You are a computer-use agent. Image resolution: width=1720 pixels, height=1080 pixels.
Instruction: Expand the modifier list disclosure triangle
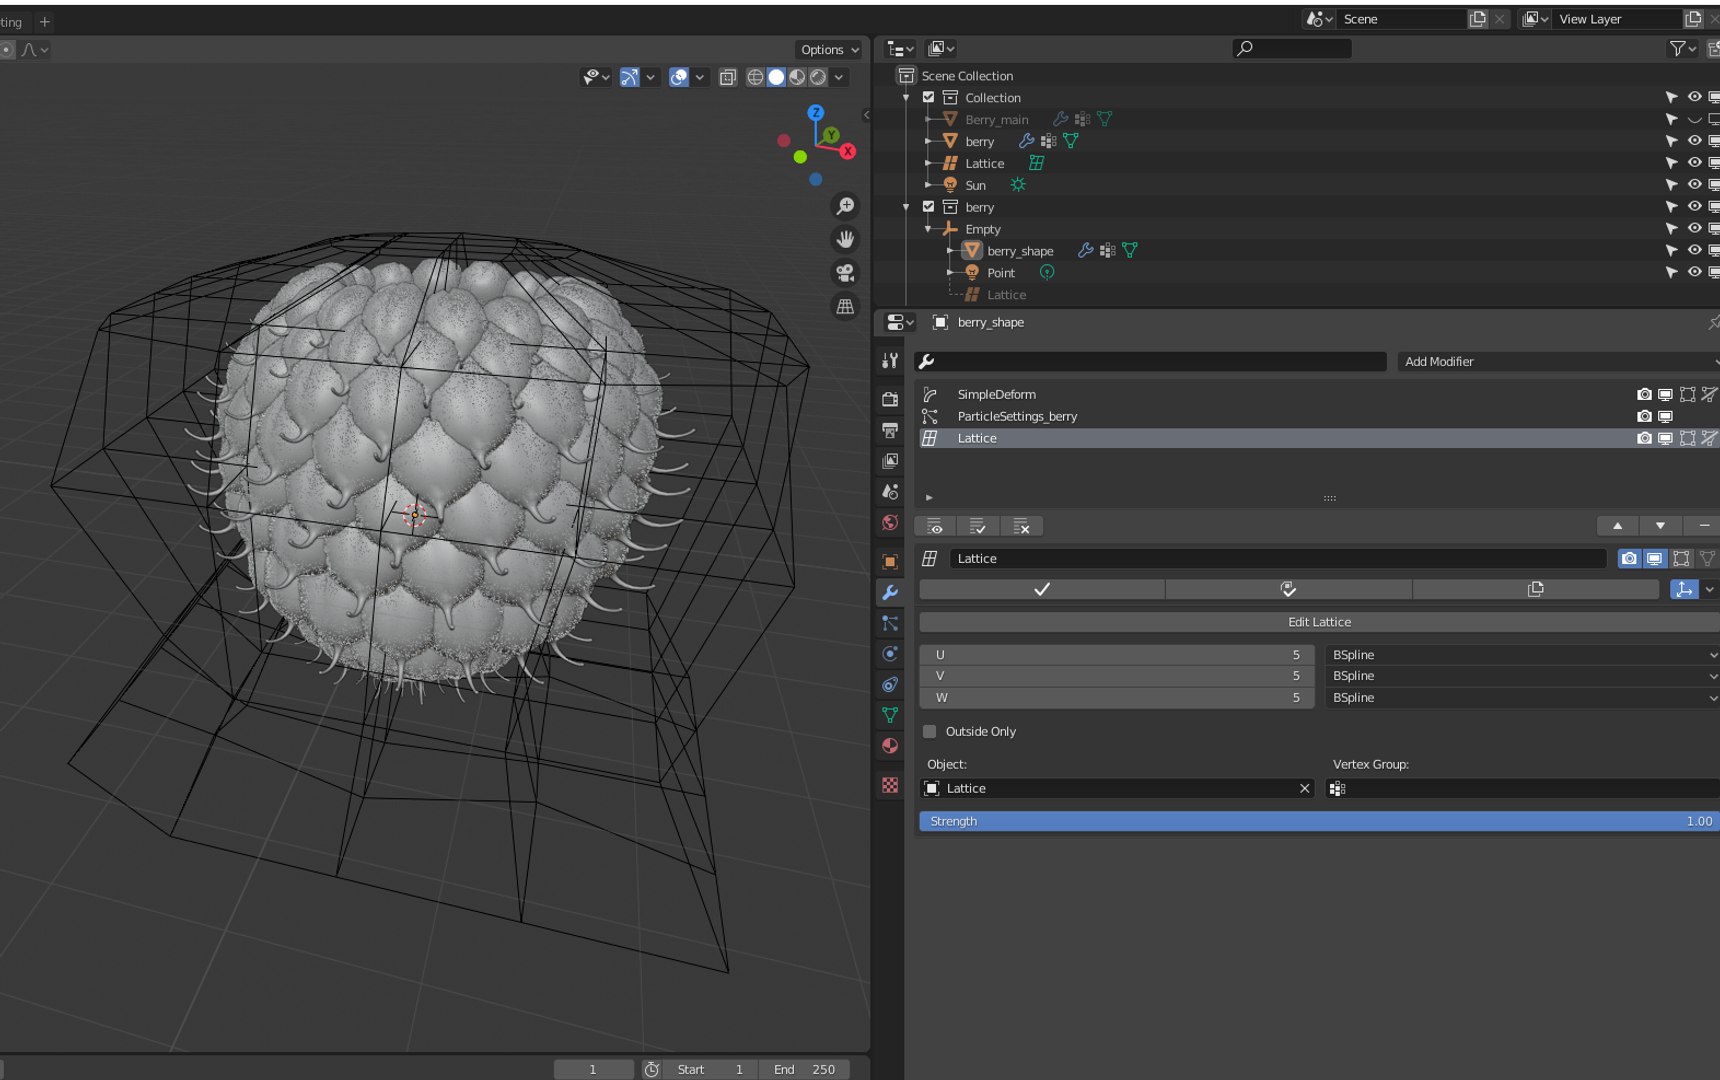click(929, 497)
